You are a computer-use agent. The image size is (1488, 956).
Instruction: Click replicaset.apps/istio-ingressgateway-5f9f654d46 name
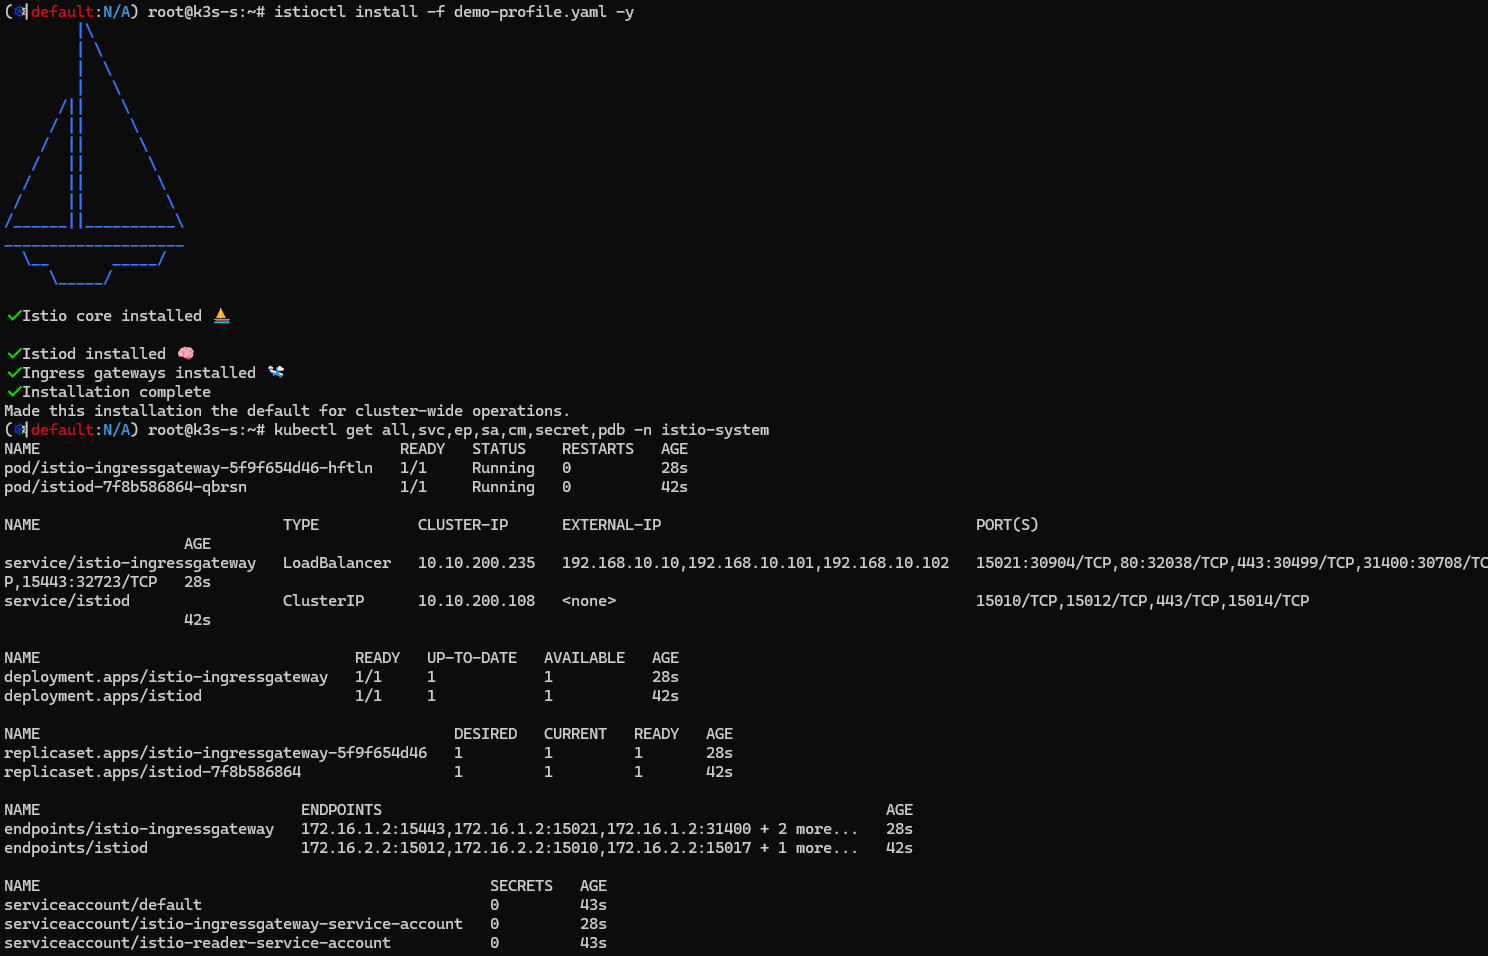(x=215, y=753)
